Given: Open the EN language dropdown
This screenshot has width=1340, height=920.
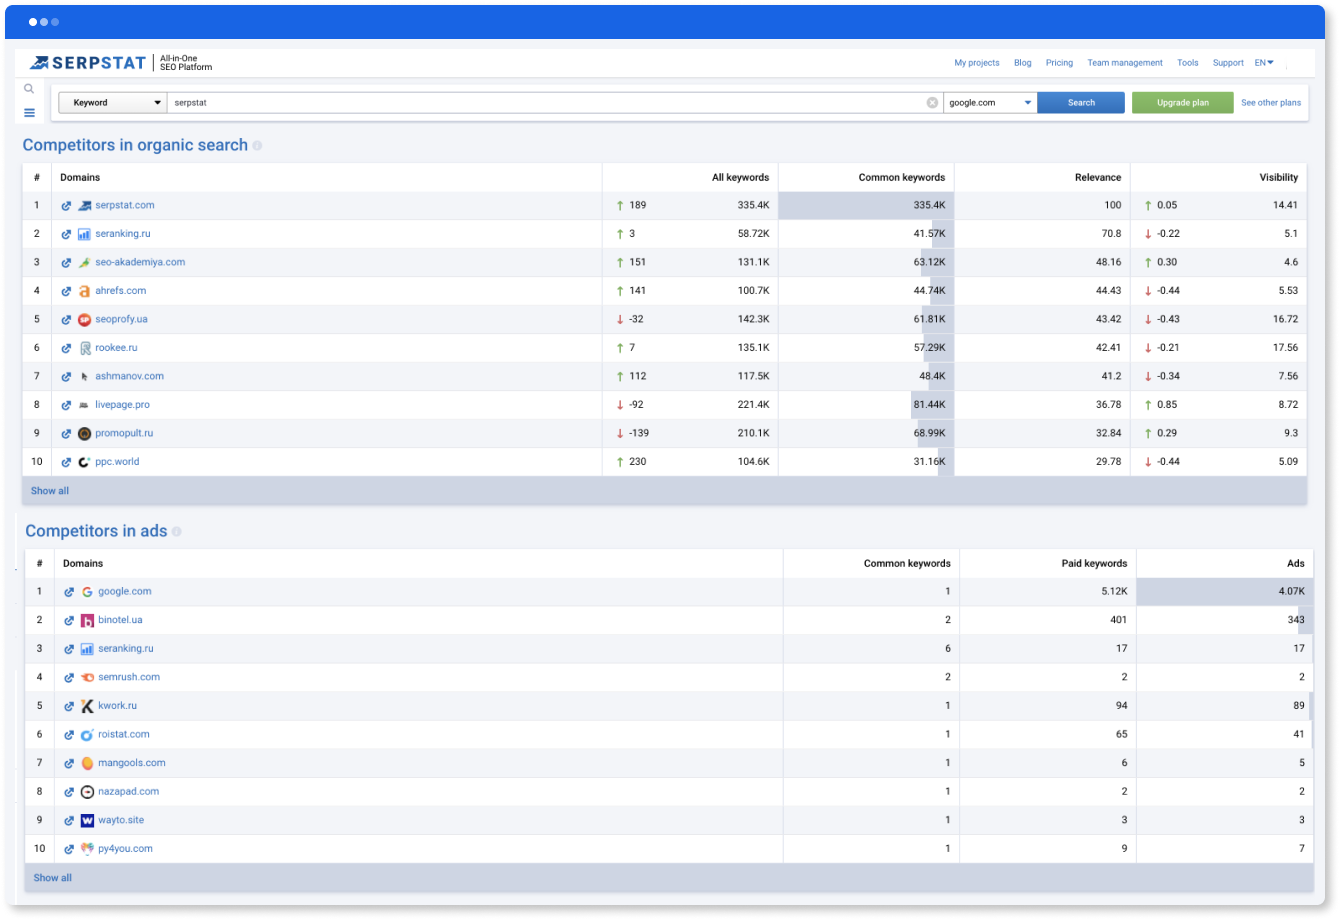Looking at the screenshot, I should [1264, 63].
